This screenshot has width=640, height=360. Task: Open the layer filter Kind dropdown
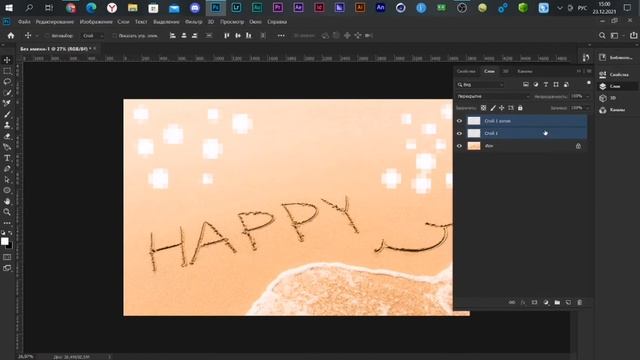pyautogui.click(x=480, y=84)
